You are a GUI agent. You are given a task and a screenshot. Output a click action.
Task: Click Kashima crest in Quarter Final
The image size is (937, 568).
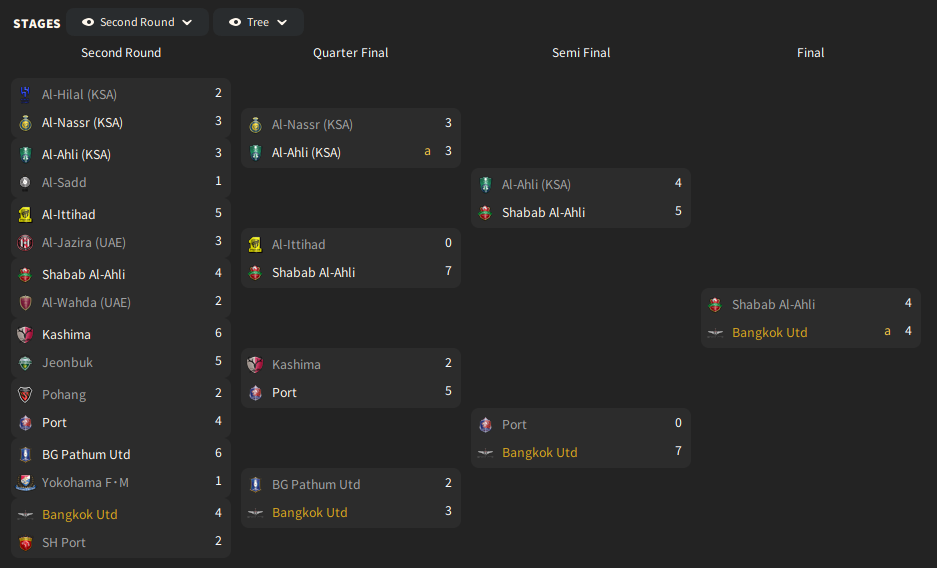click(x=255, y=364)
